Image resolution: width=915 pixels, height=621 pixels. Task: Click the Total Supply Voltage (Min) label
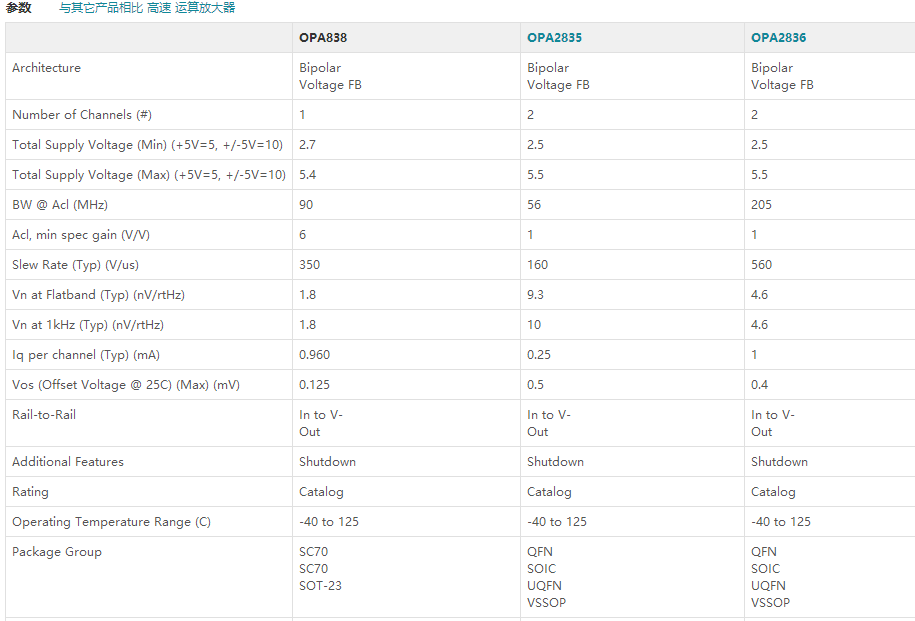(x=147, y=145)
